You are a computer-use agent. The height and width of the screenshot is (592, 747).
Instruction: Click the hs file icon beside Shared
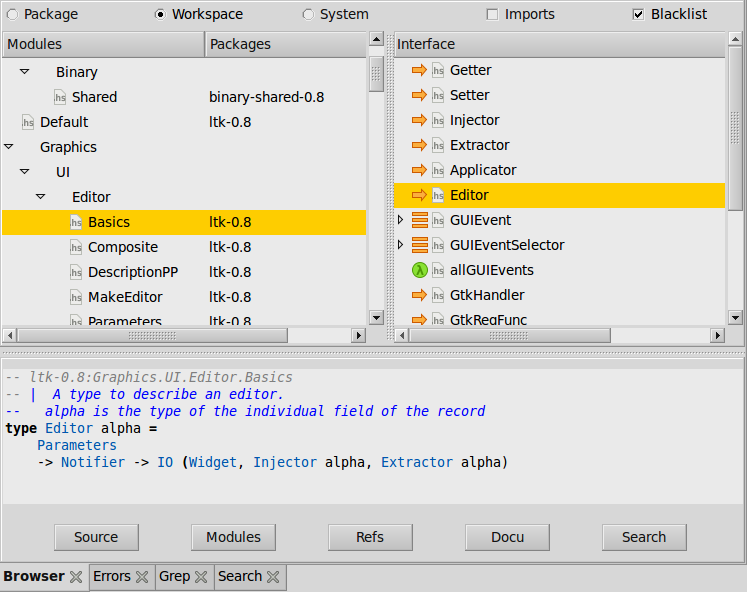point(61,97)
